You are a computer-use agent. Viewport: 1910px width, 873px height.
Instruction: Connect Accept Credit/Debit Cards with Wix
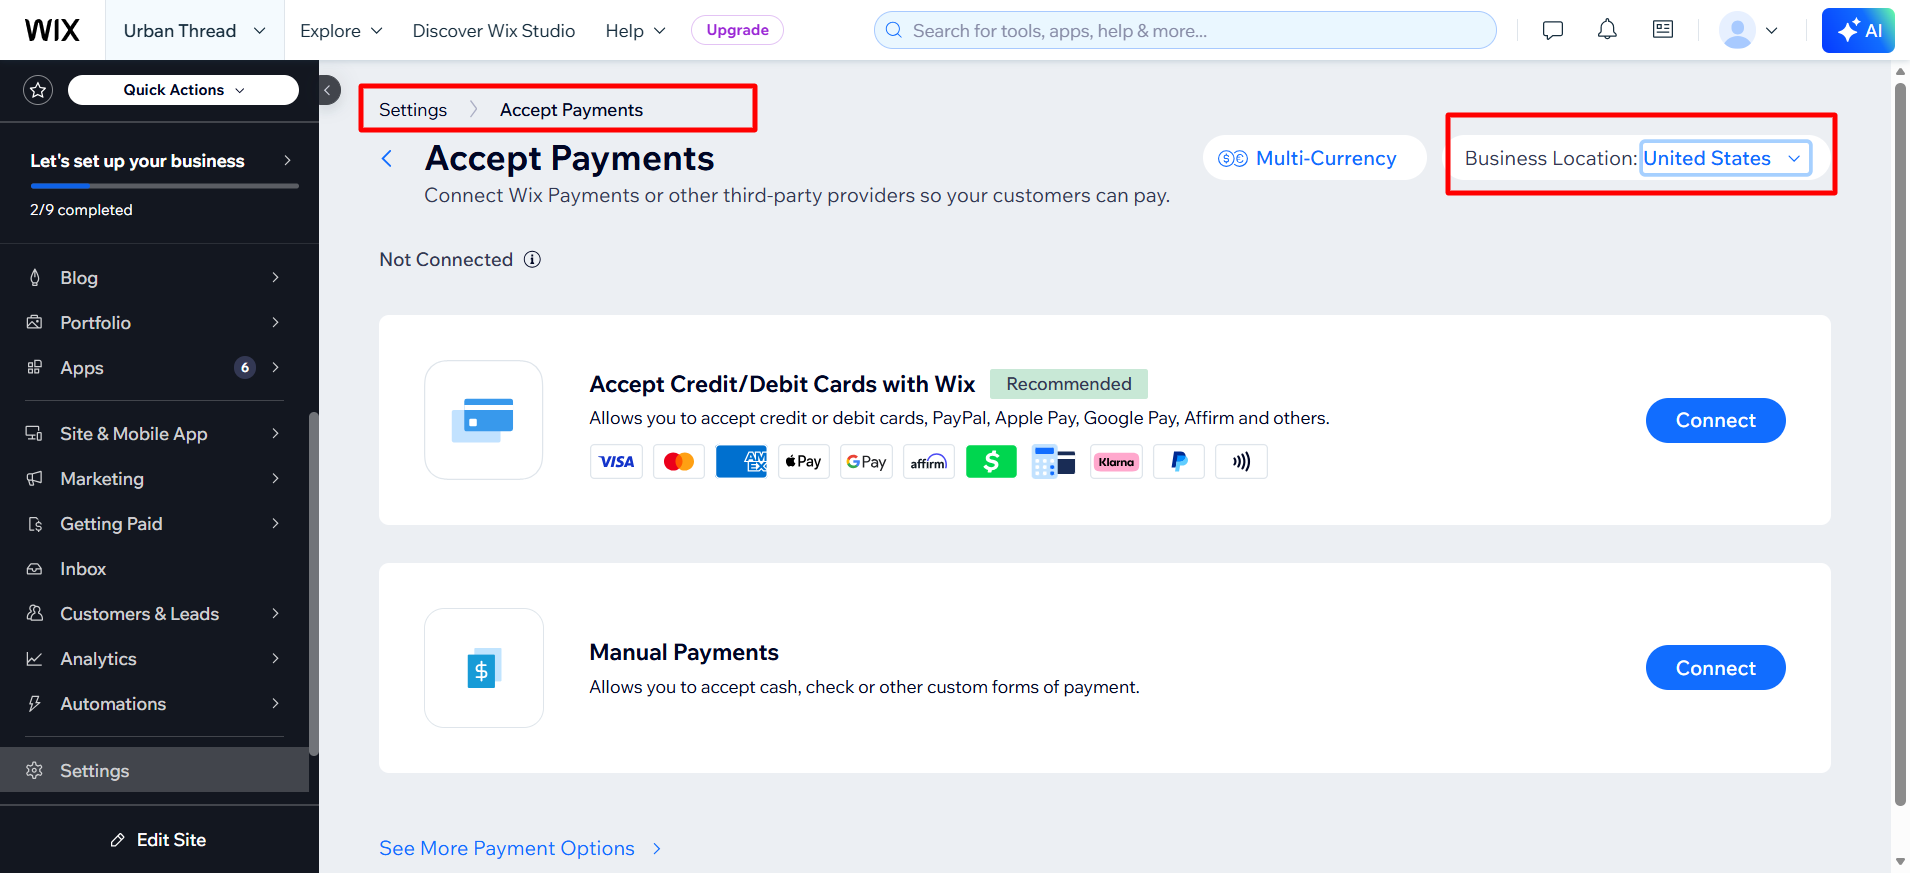coord(1715,420)
